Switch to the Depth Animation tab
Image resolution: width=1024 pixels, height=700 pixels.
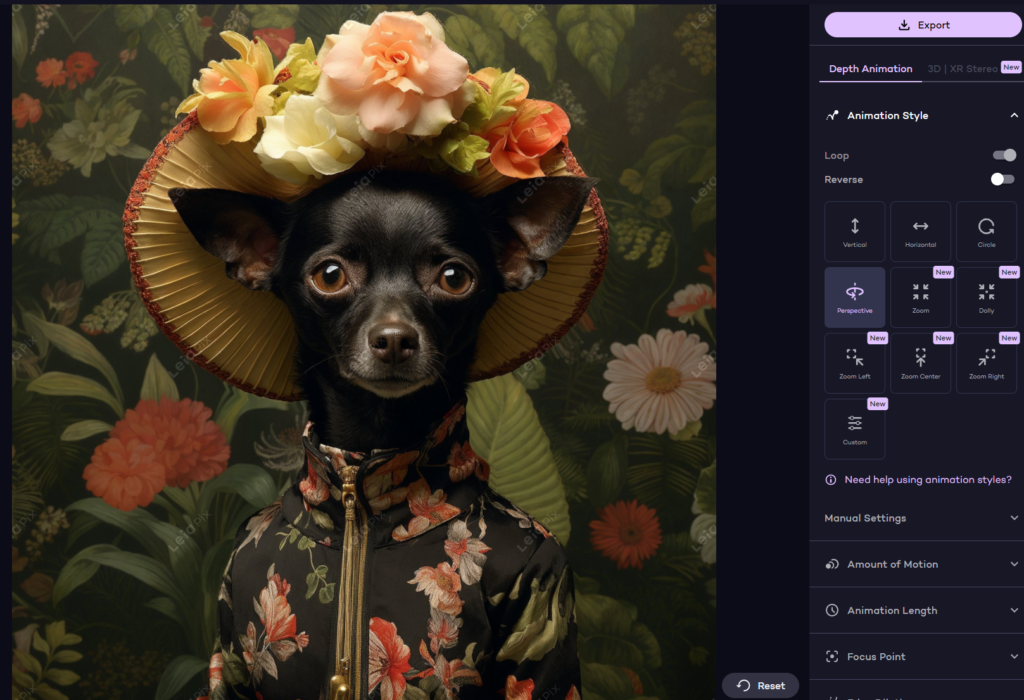point(870,69)
